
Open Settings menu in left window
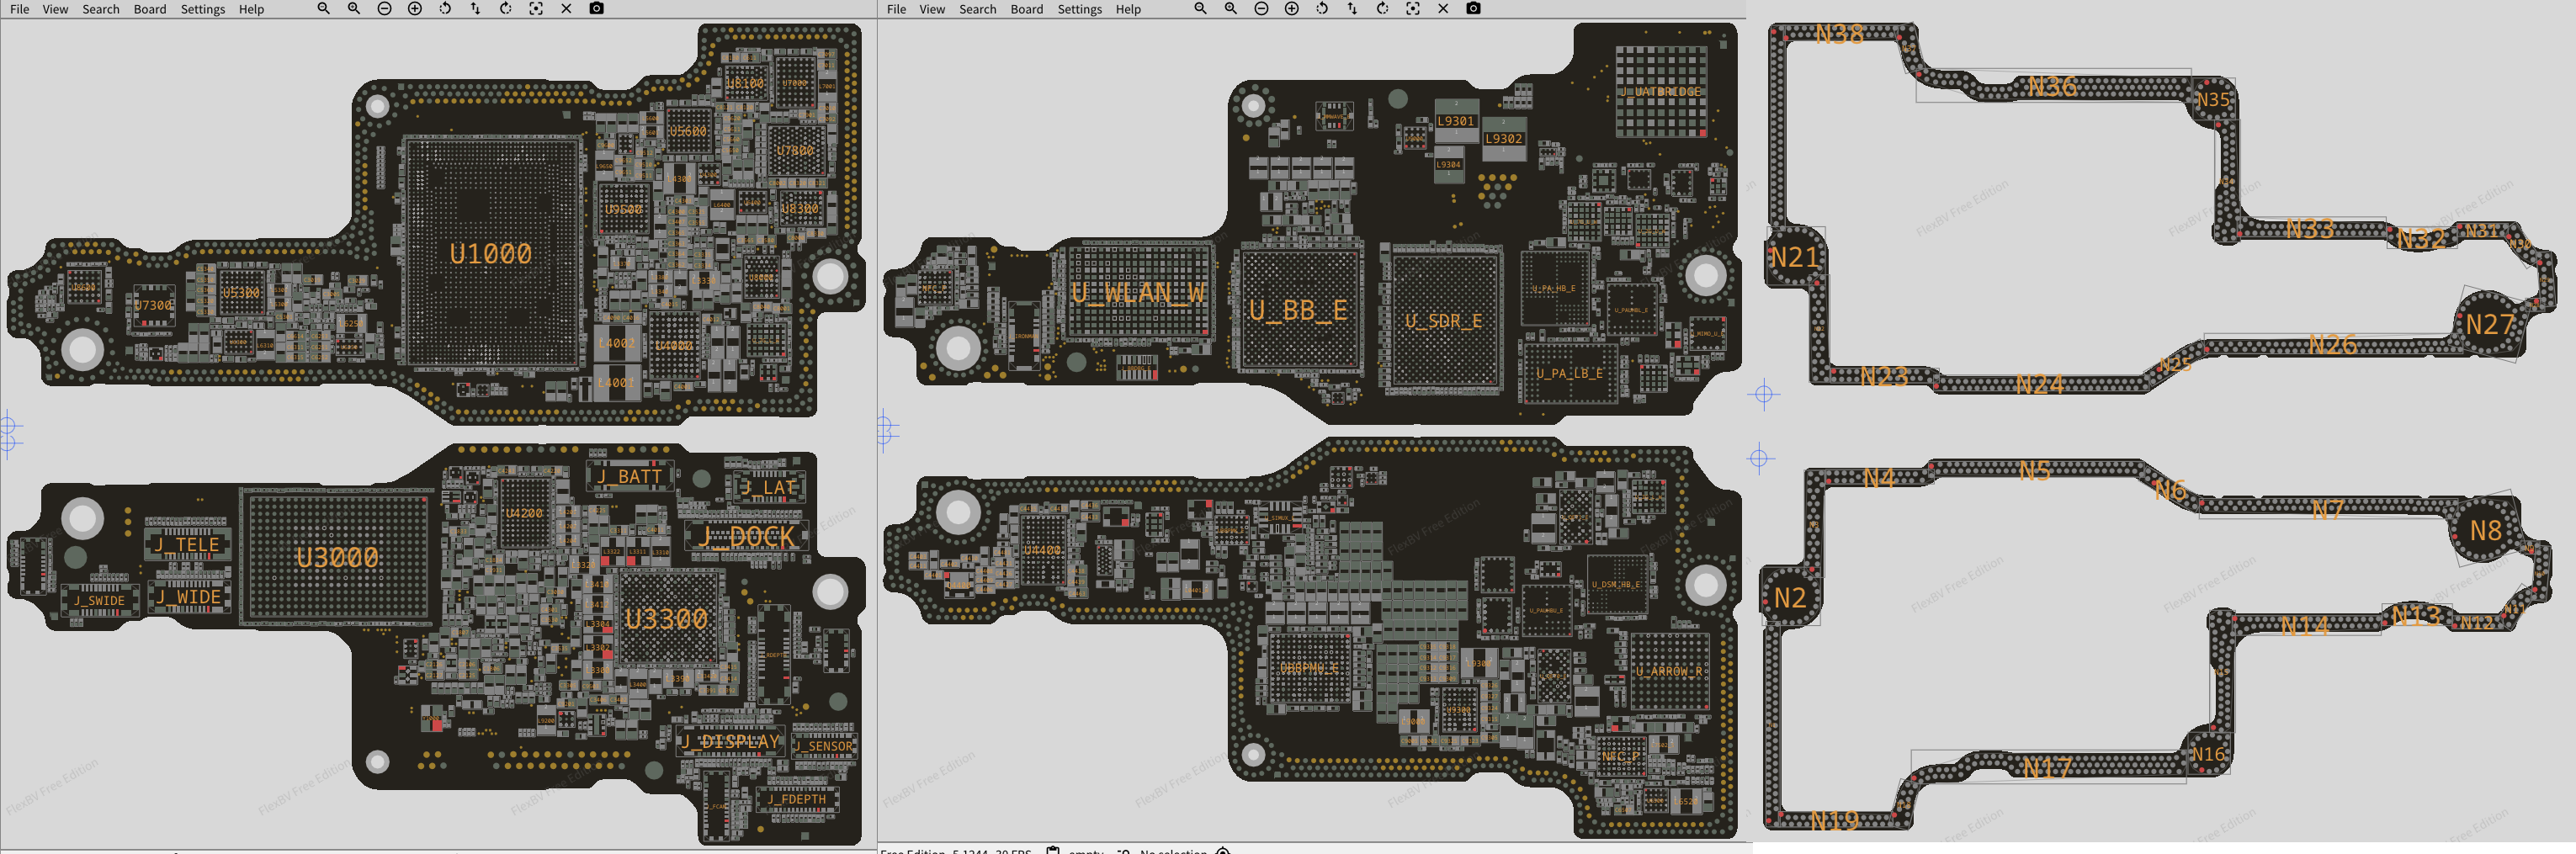[202, 9]
